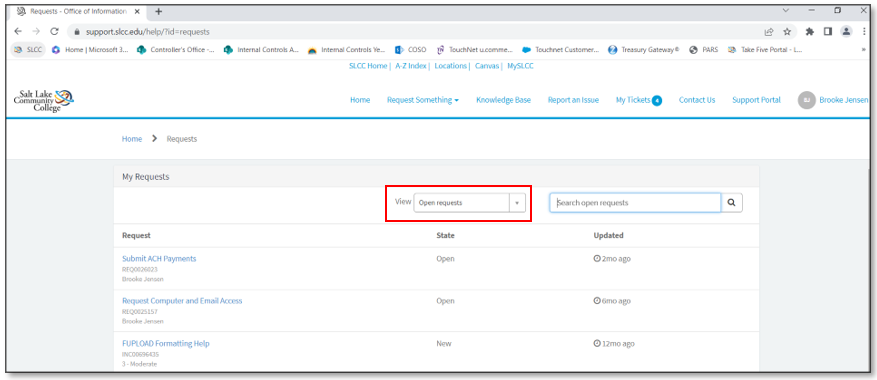Open the View Open requests dropdown
Image resolution: width=877 pixels, height=380 pixels.
tap(470, 203)
